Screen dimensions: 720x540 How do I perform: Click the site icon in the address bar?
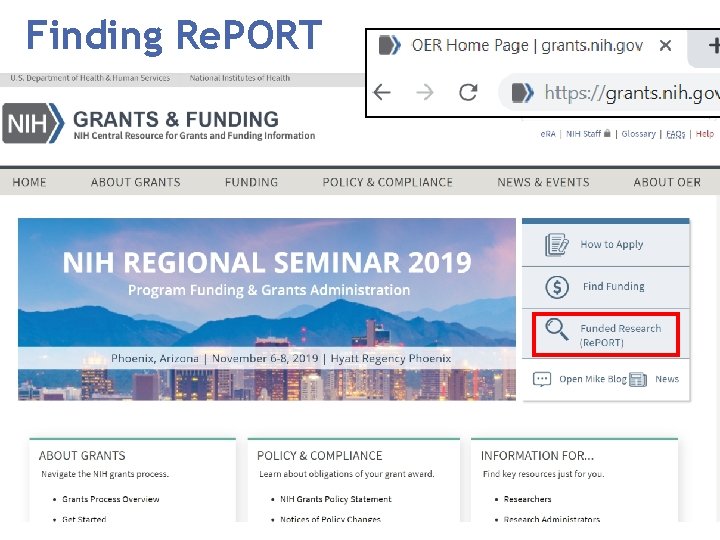[523, 93]
